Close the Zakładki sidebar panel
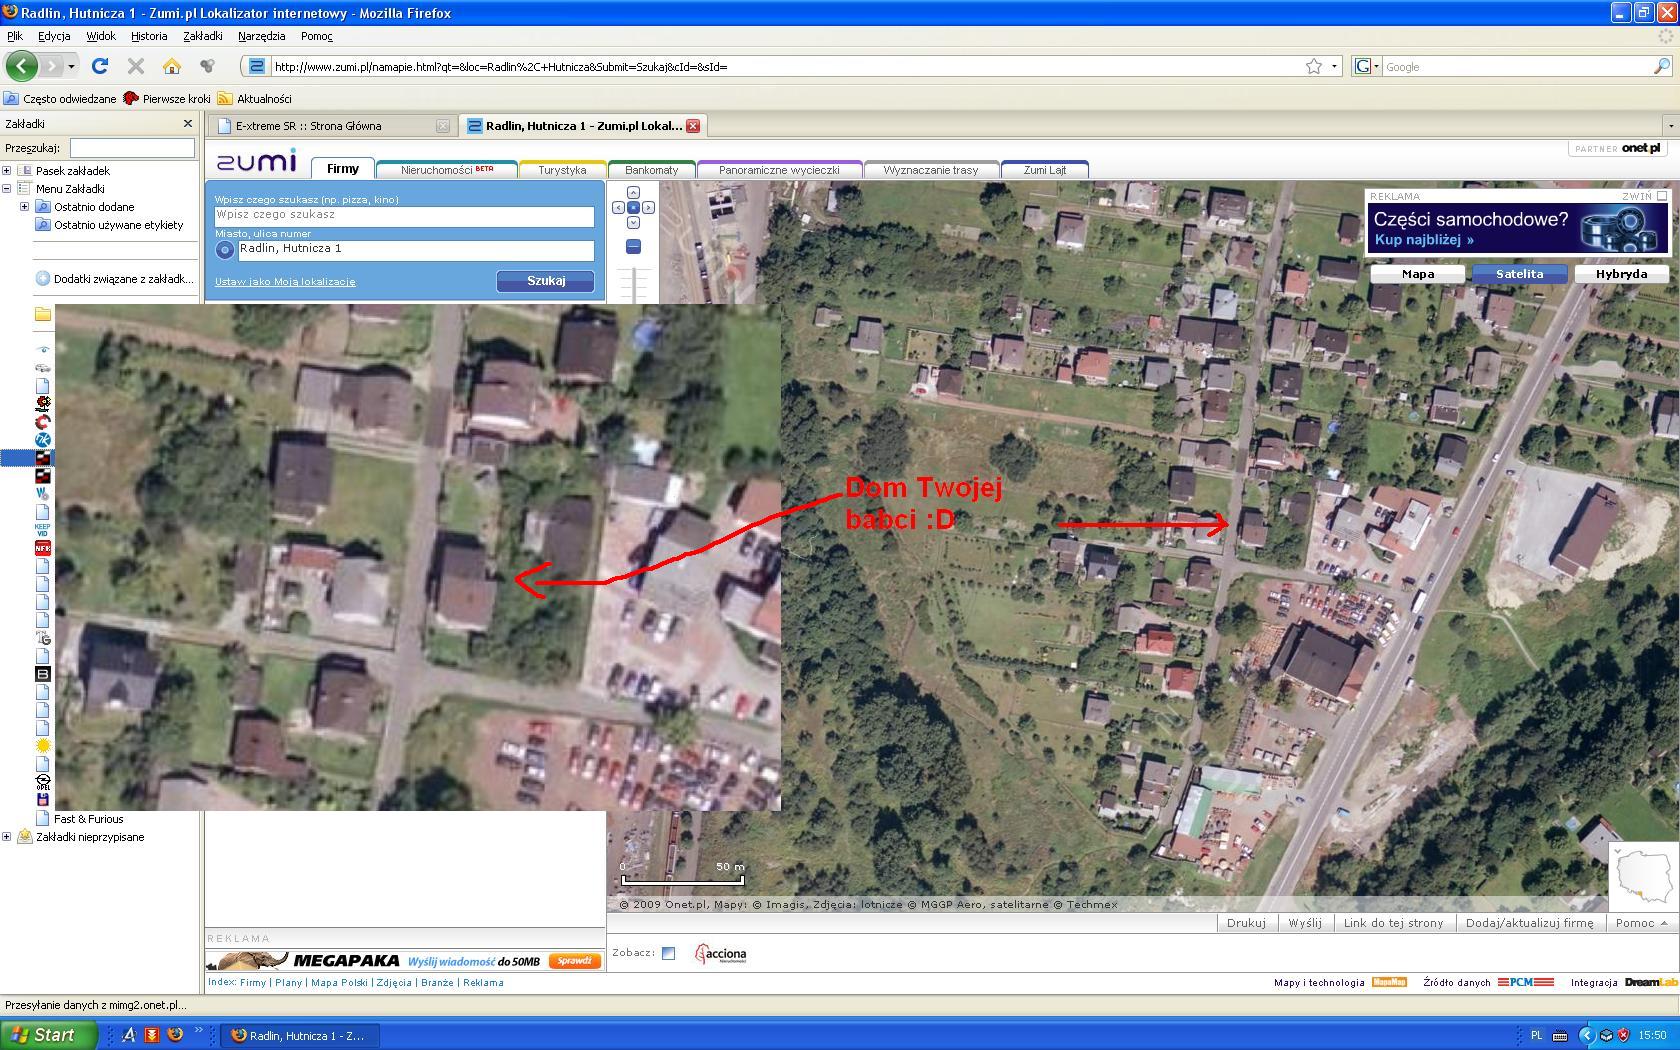 click(188, 123)
